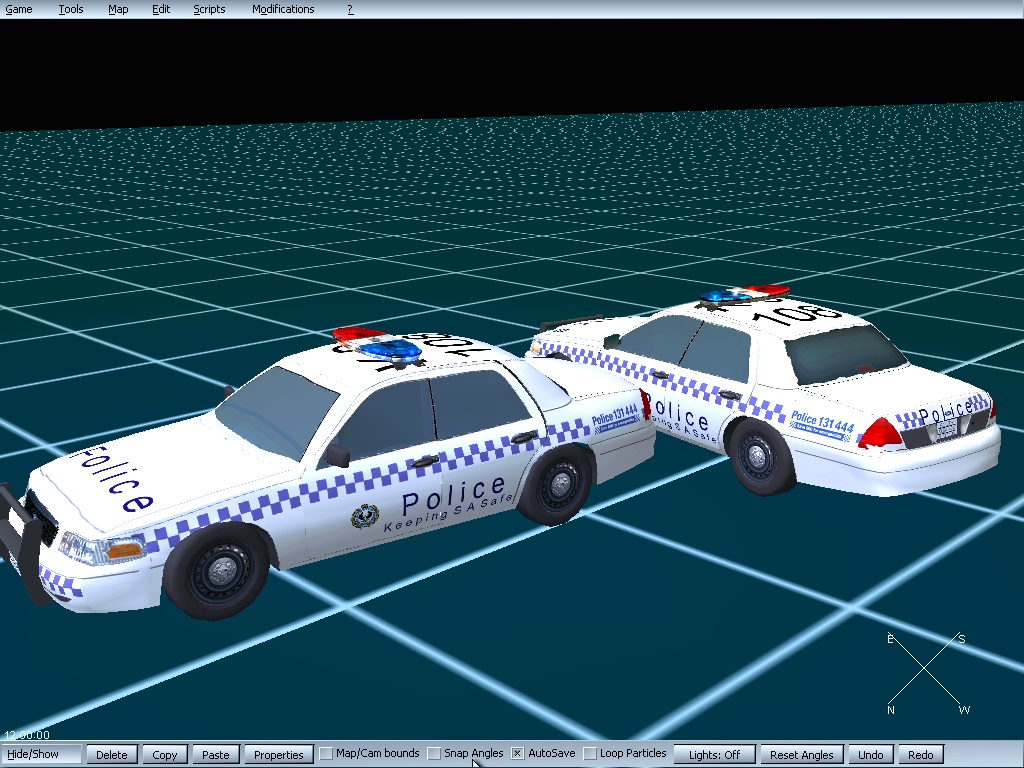The height and width of the screenshot is (768, 1024).
Task: Enable Map/Cam bounds checkbox
Action: 327,754
